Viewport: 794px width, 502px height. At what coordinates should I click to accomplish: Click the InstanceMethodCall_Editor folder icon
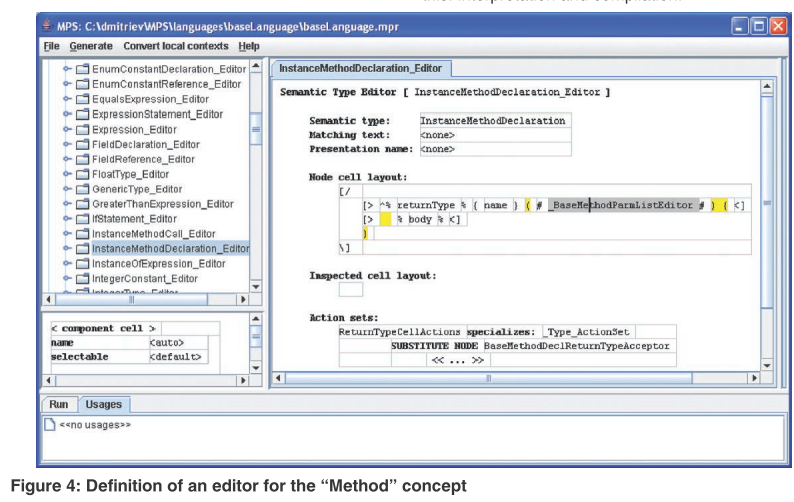[x=83, y=234]
